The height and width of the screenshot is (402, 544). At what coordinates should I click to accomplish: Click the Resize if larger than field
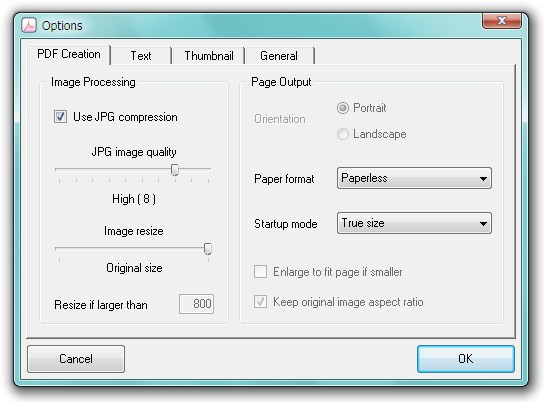click(x=196, y=304)
